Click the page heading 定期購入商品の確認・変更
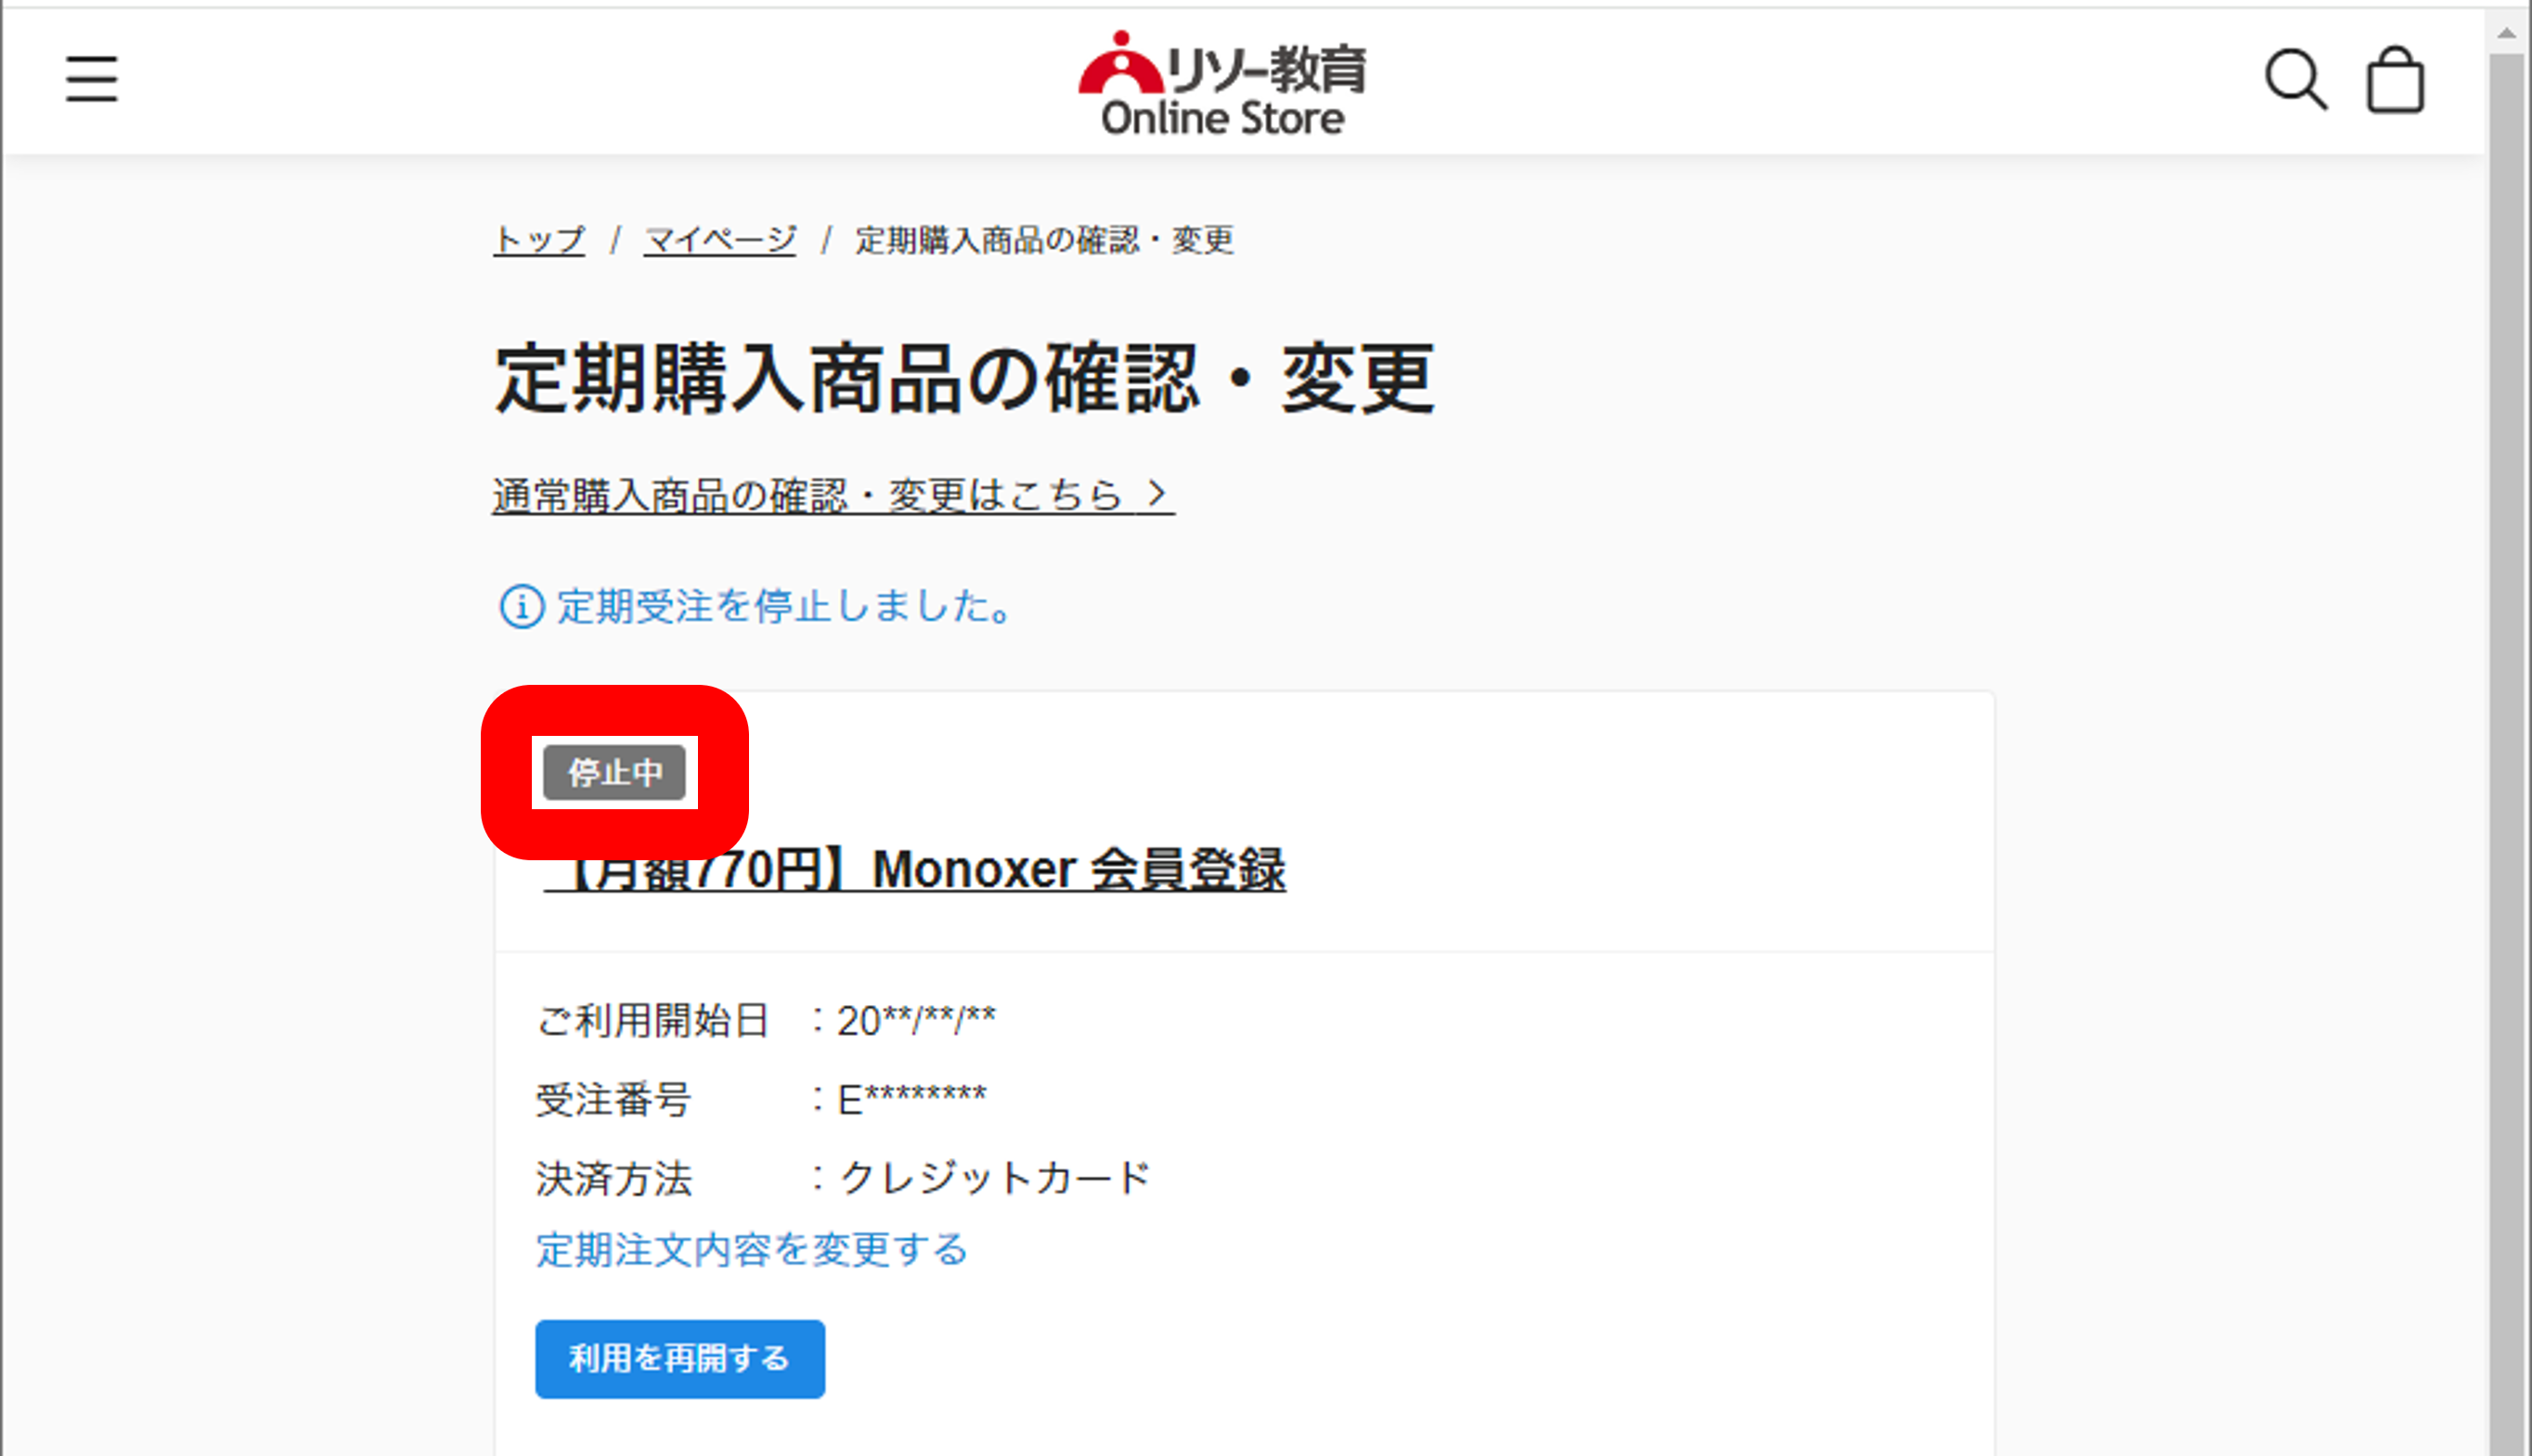 click(964, 379)
